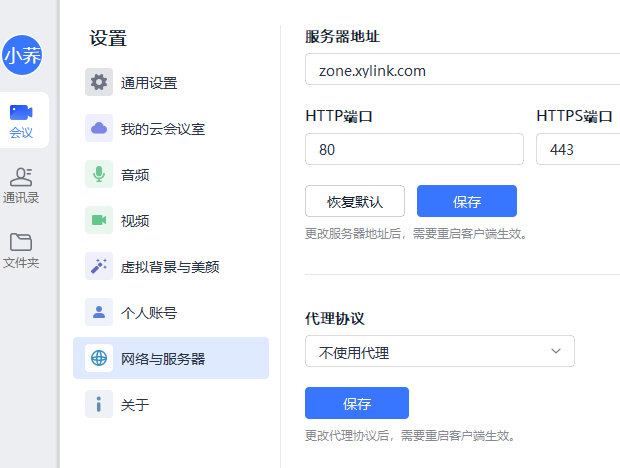Save the proxy protocol setting
The image size is (620, 468).
click(x=357, y=404)
